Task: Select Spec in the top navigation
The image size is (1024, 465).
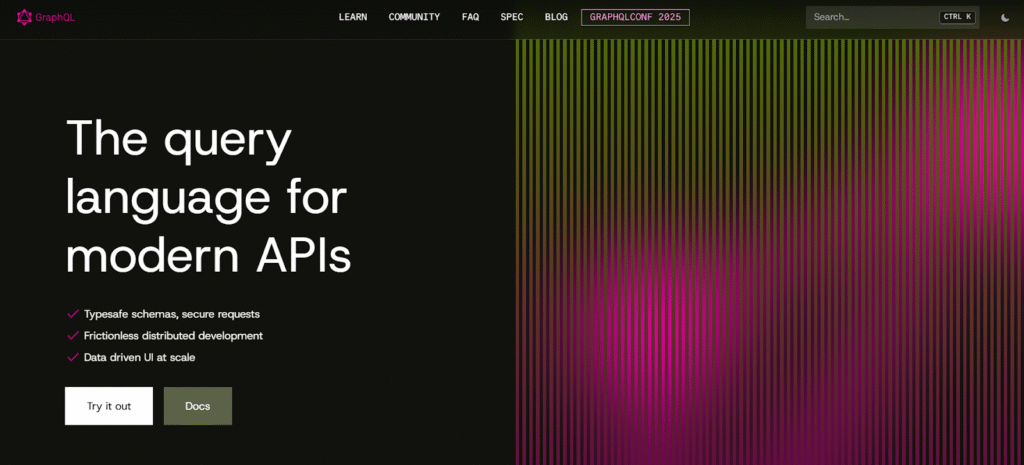Action: click(511, 17)
